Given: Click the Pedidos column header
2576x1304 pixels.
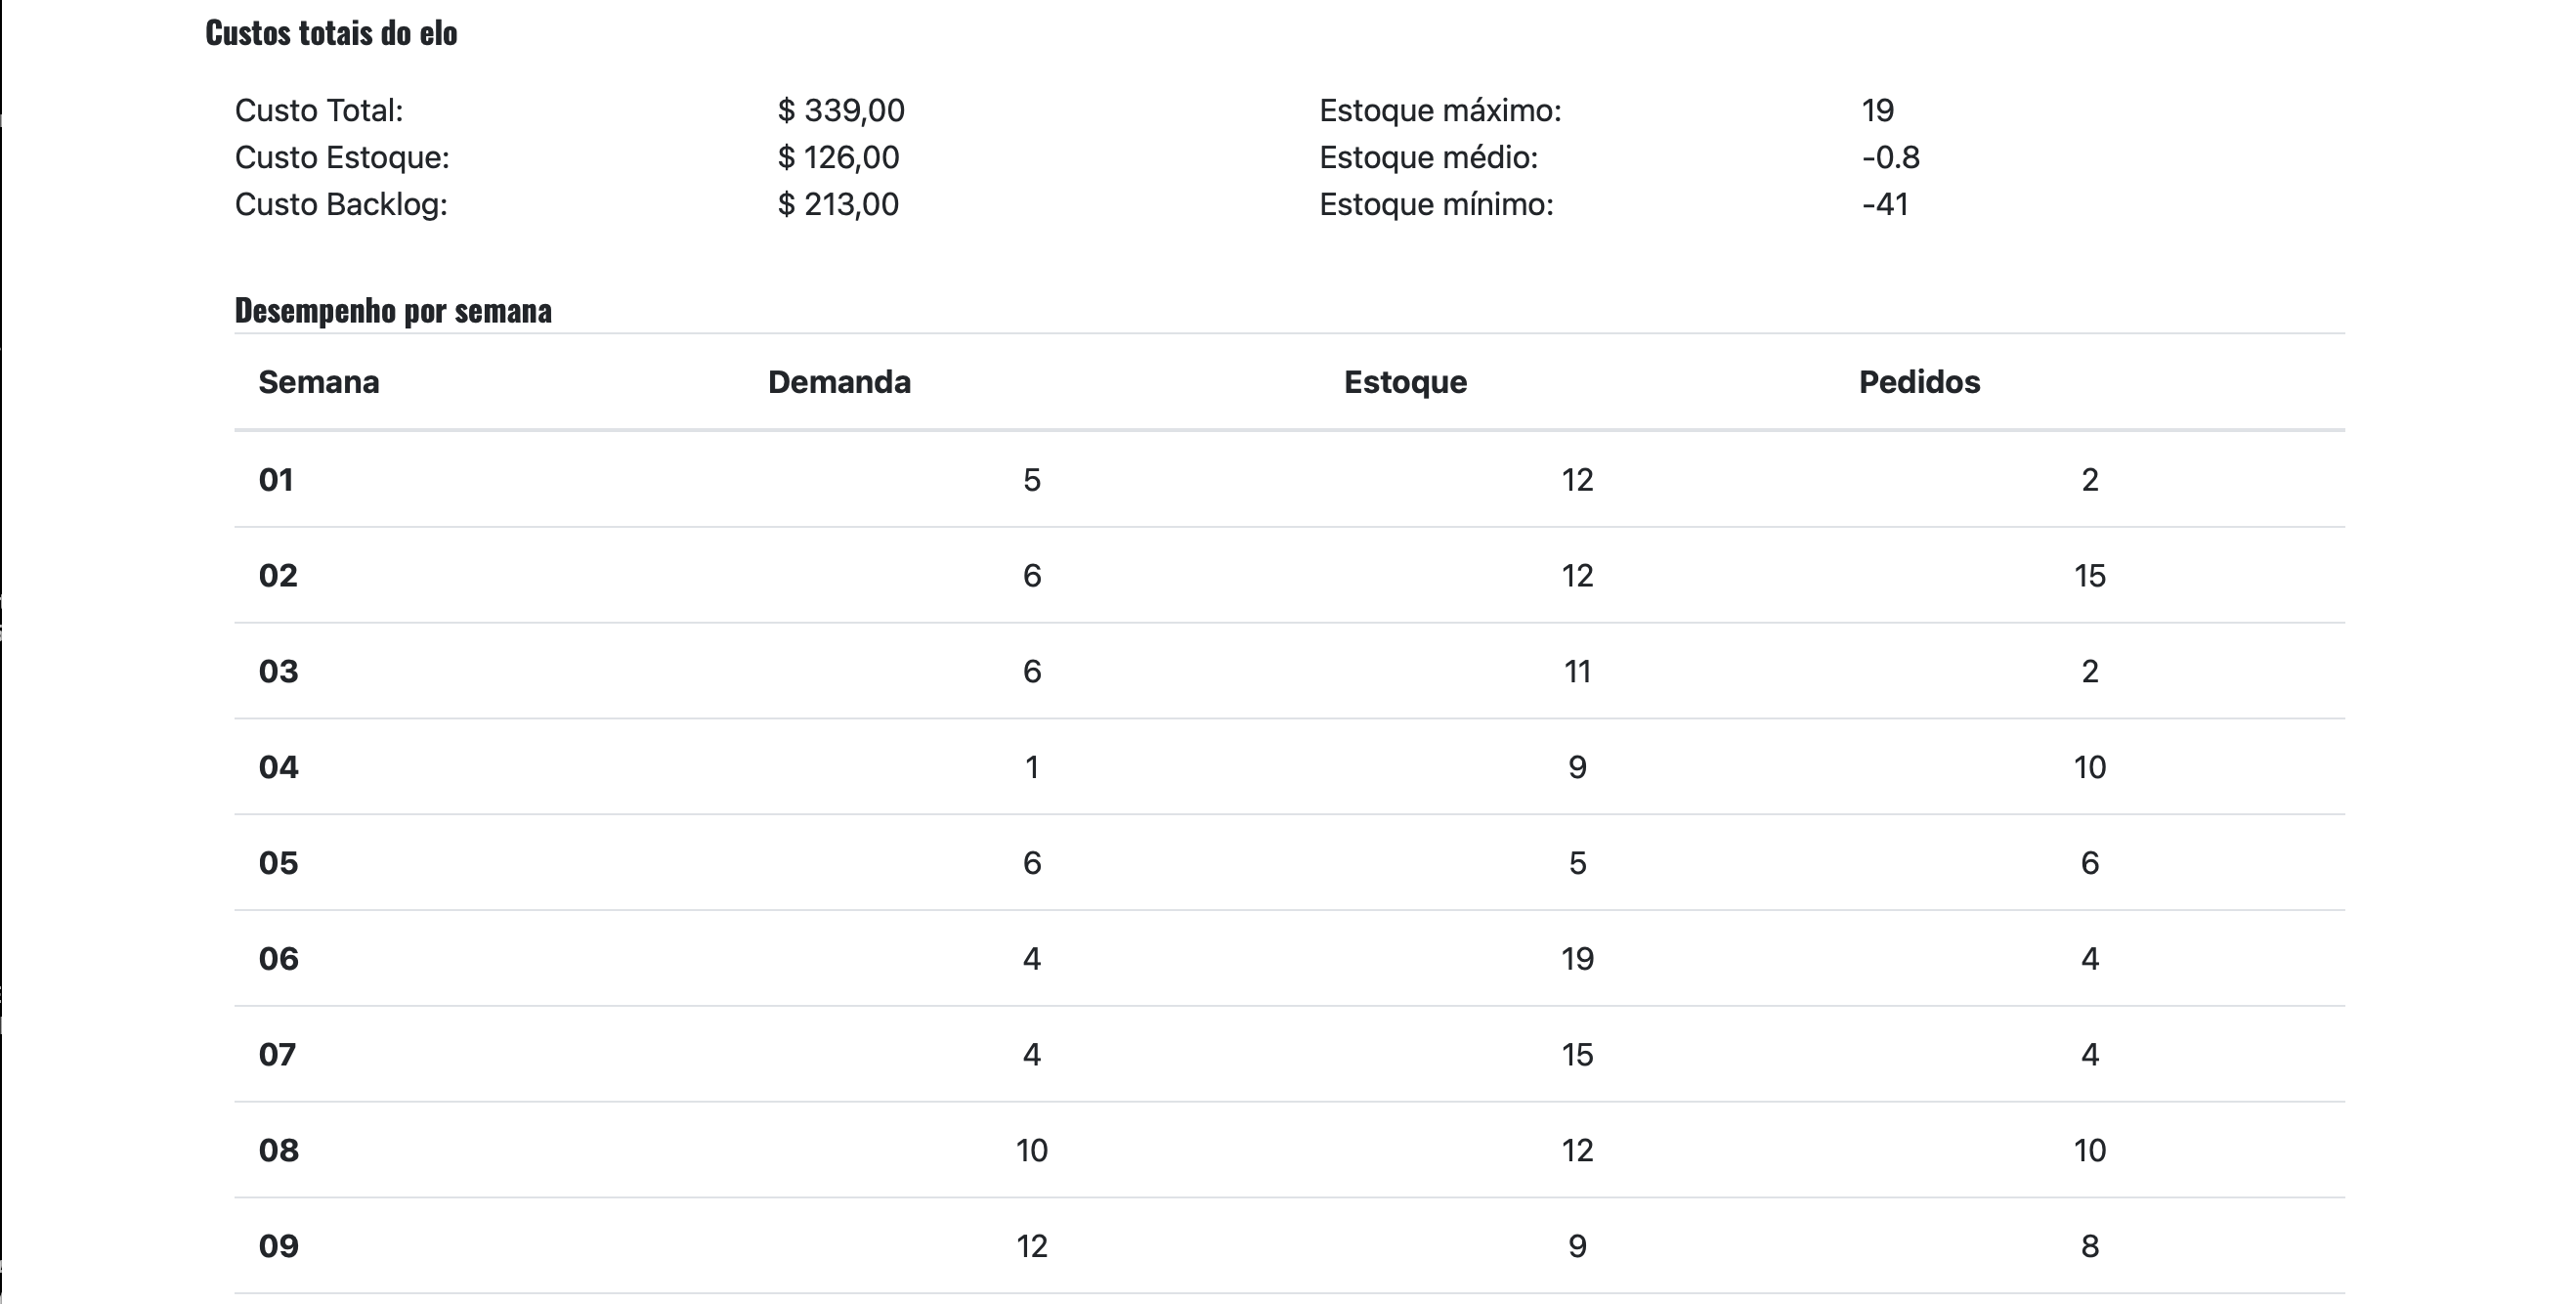Looking at the screenshot, I should click(1919, 382).
